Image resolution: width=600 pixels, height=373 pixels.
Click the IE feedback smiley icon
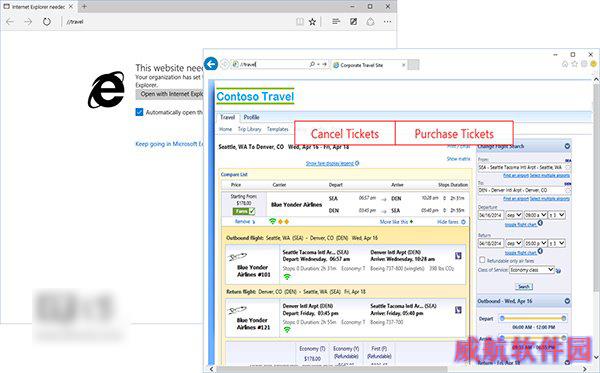point(593,64)
